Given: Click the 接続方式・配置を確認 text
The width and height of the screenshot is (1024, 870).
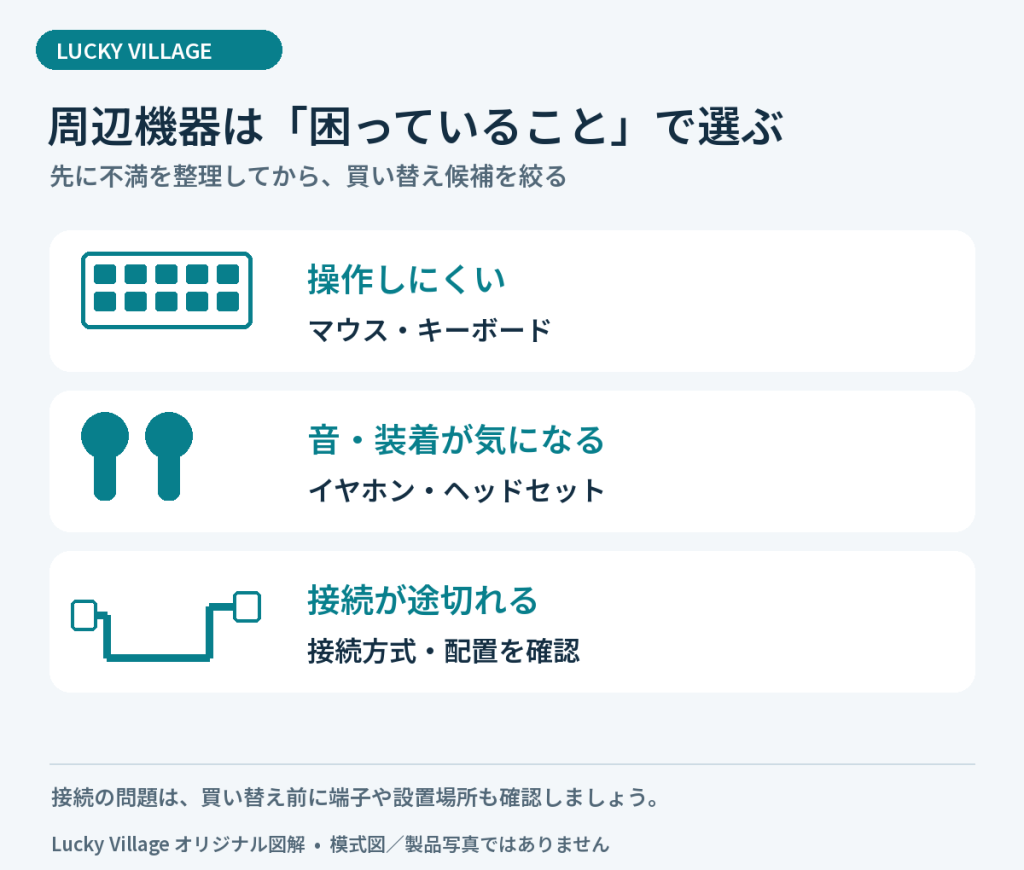Looking at the screenshot, I should (443, 651).
